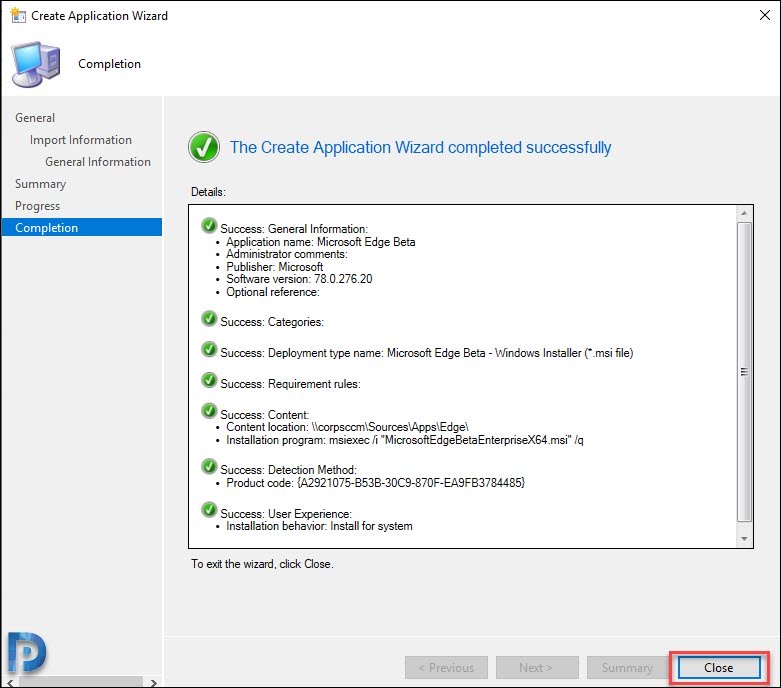Click the computer icon in the wizard header
This screenshot has height=688, width=781.
(36, 65)
